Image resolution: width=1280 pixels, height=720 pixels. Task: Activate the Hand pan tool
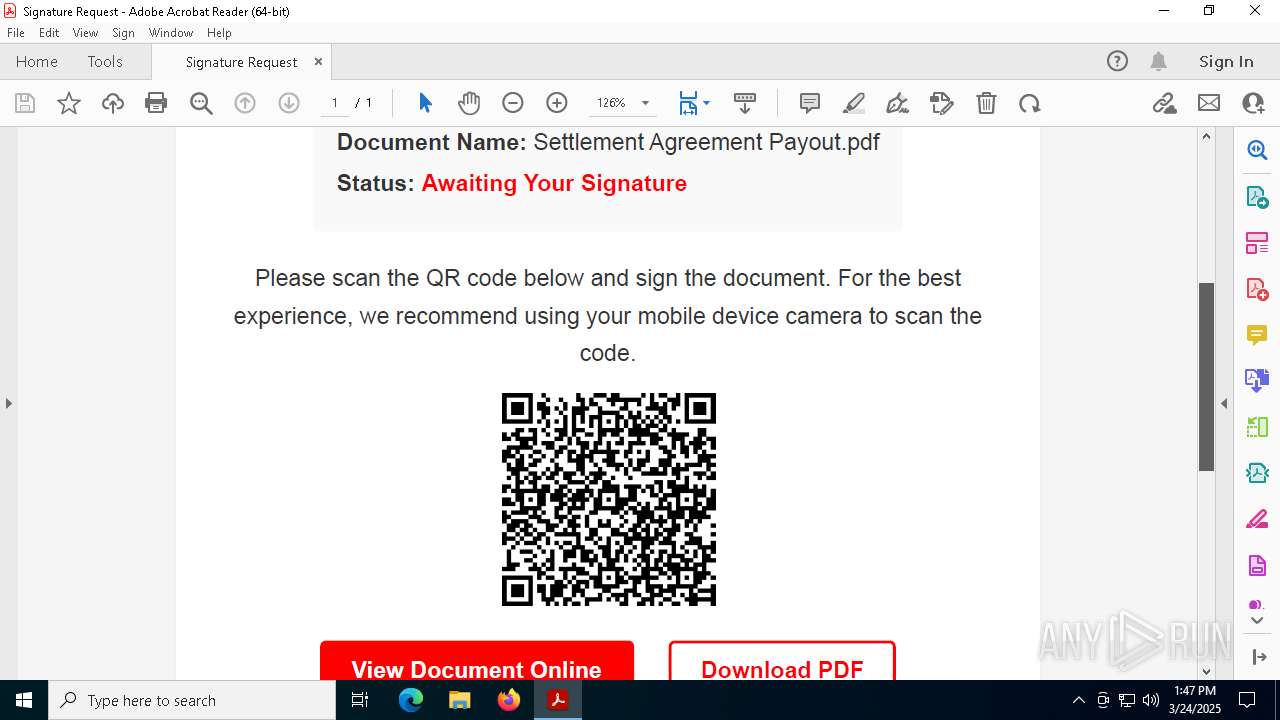click(469, 103)
